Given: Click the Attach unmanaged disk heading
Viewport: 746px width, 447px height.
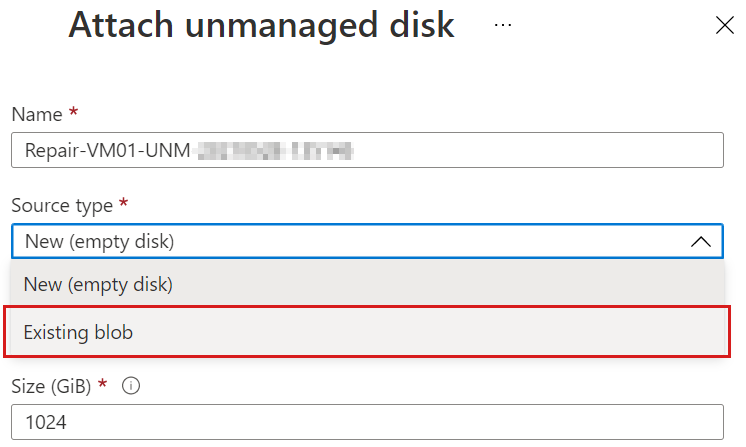Looking at the screenshot, I should pyautogui.click(x=261, y=25).
